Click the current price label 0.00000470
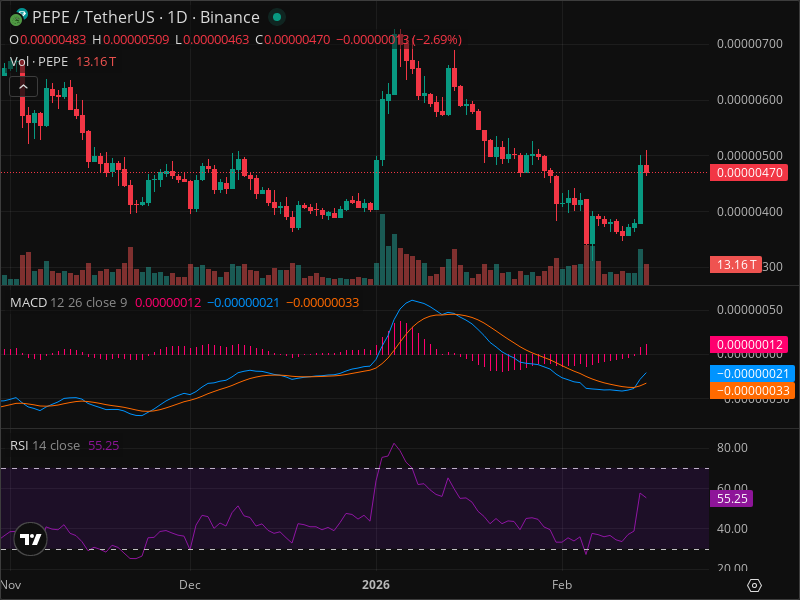 click(x=748, y=172)
